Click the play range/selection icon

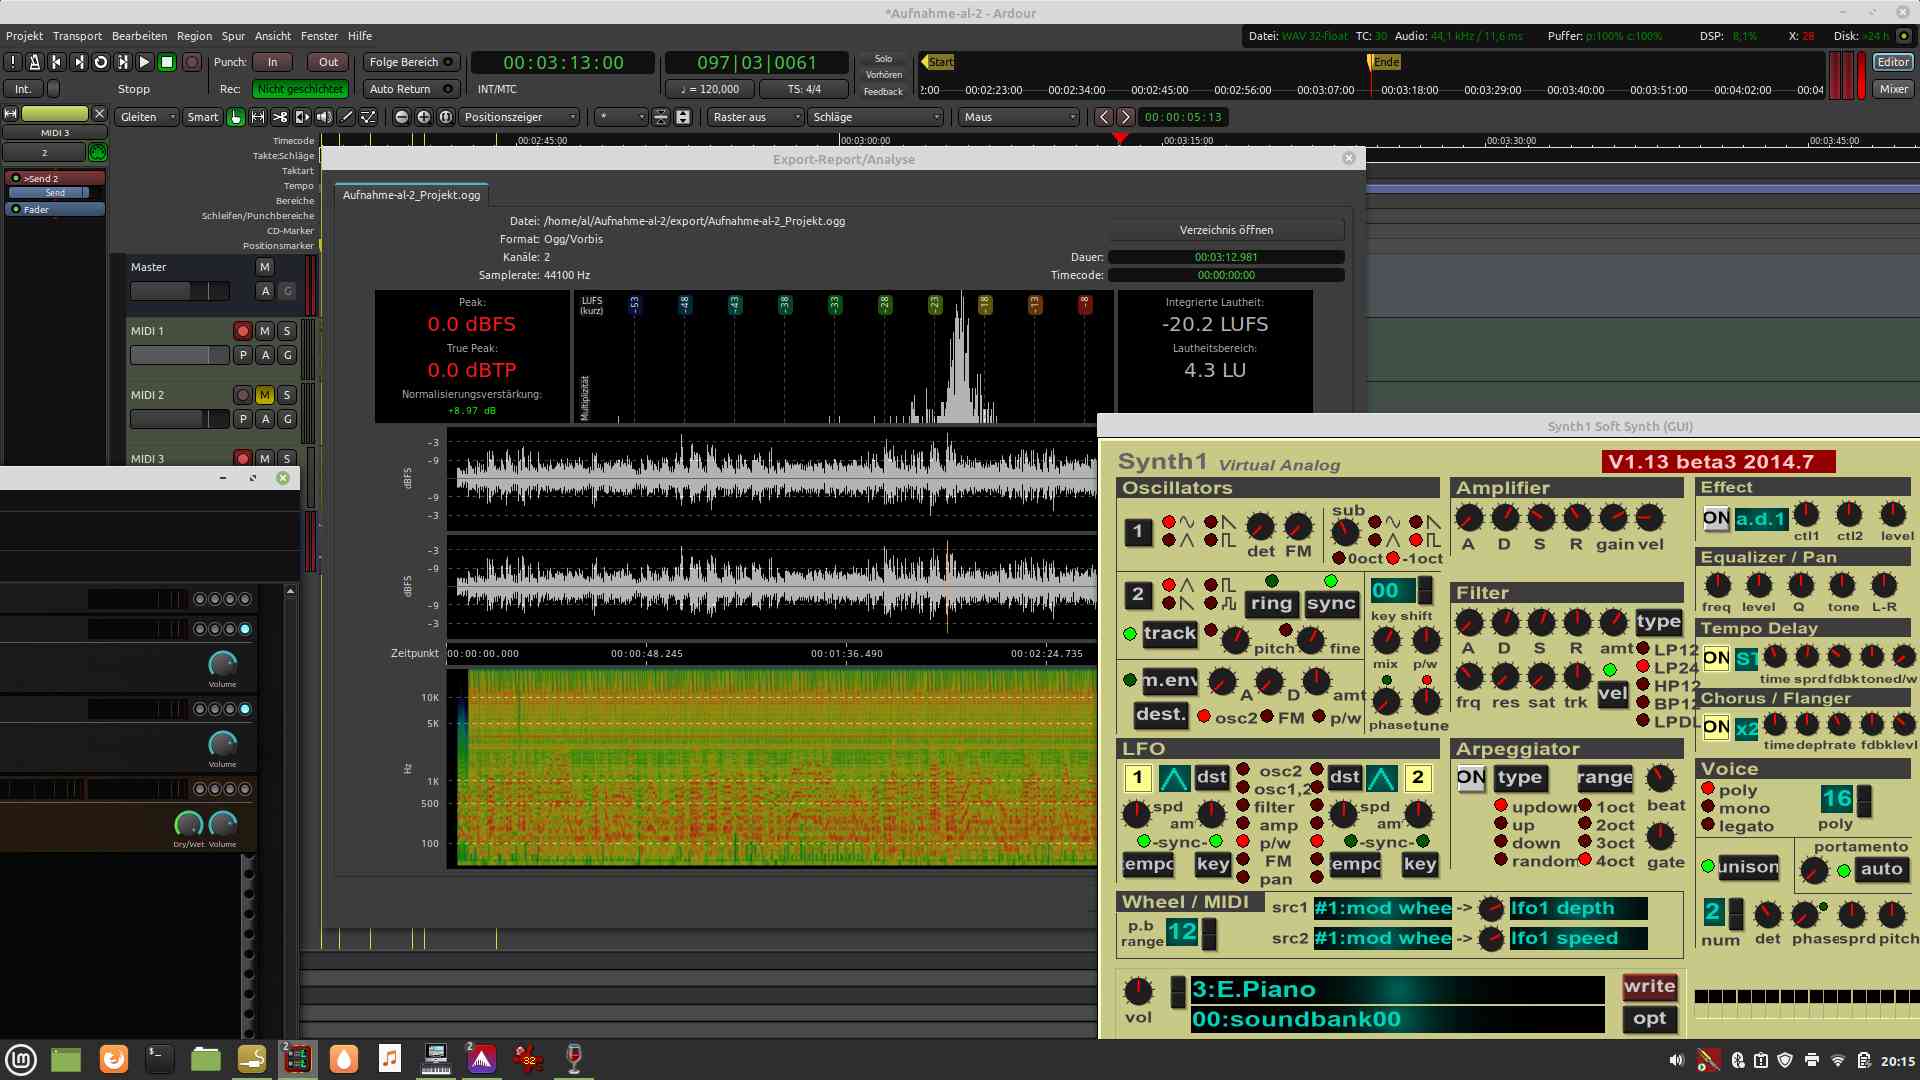[x=123, y=62]
